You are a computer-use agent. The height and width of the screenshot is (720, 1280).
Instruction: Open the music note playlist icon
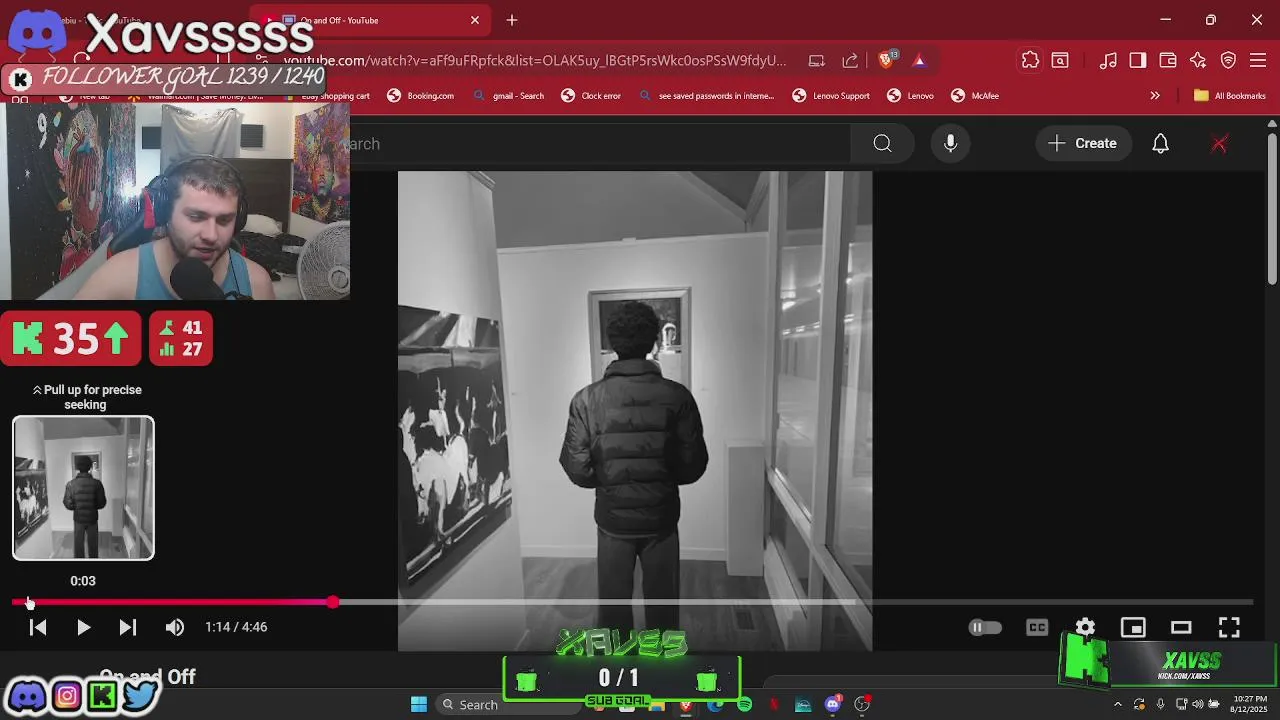click(x=1108, y=60)
